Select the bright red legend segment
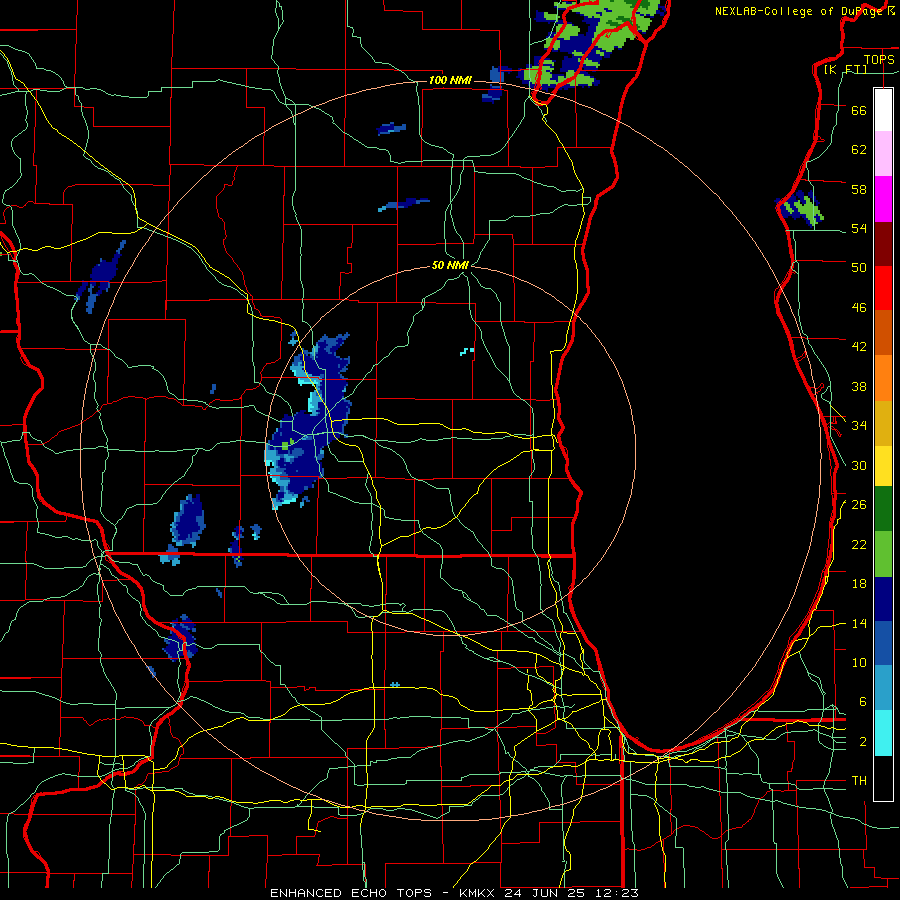 point(883,288)
